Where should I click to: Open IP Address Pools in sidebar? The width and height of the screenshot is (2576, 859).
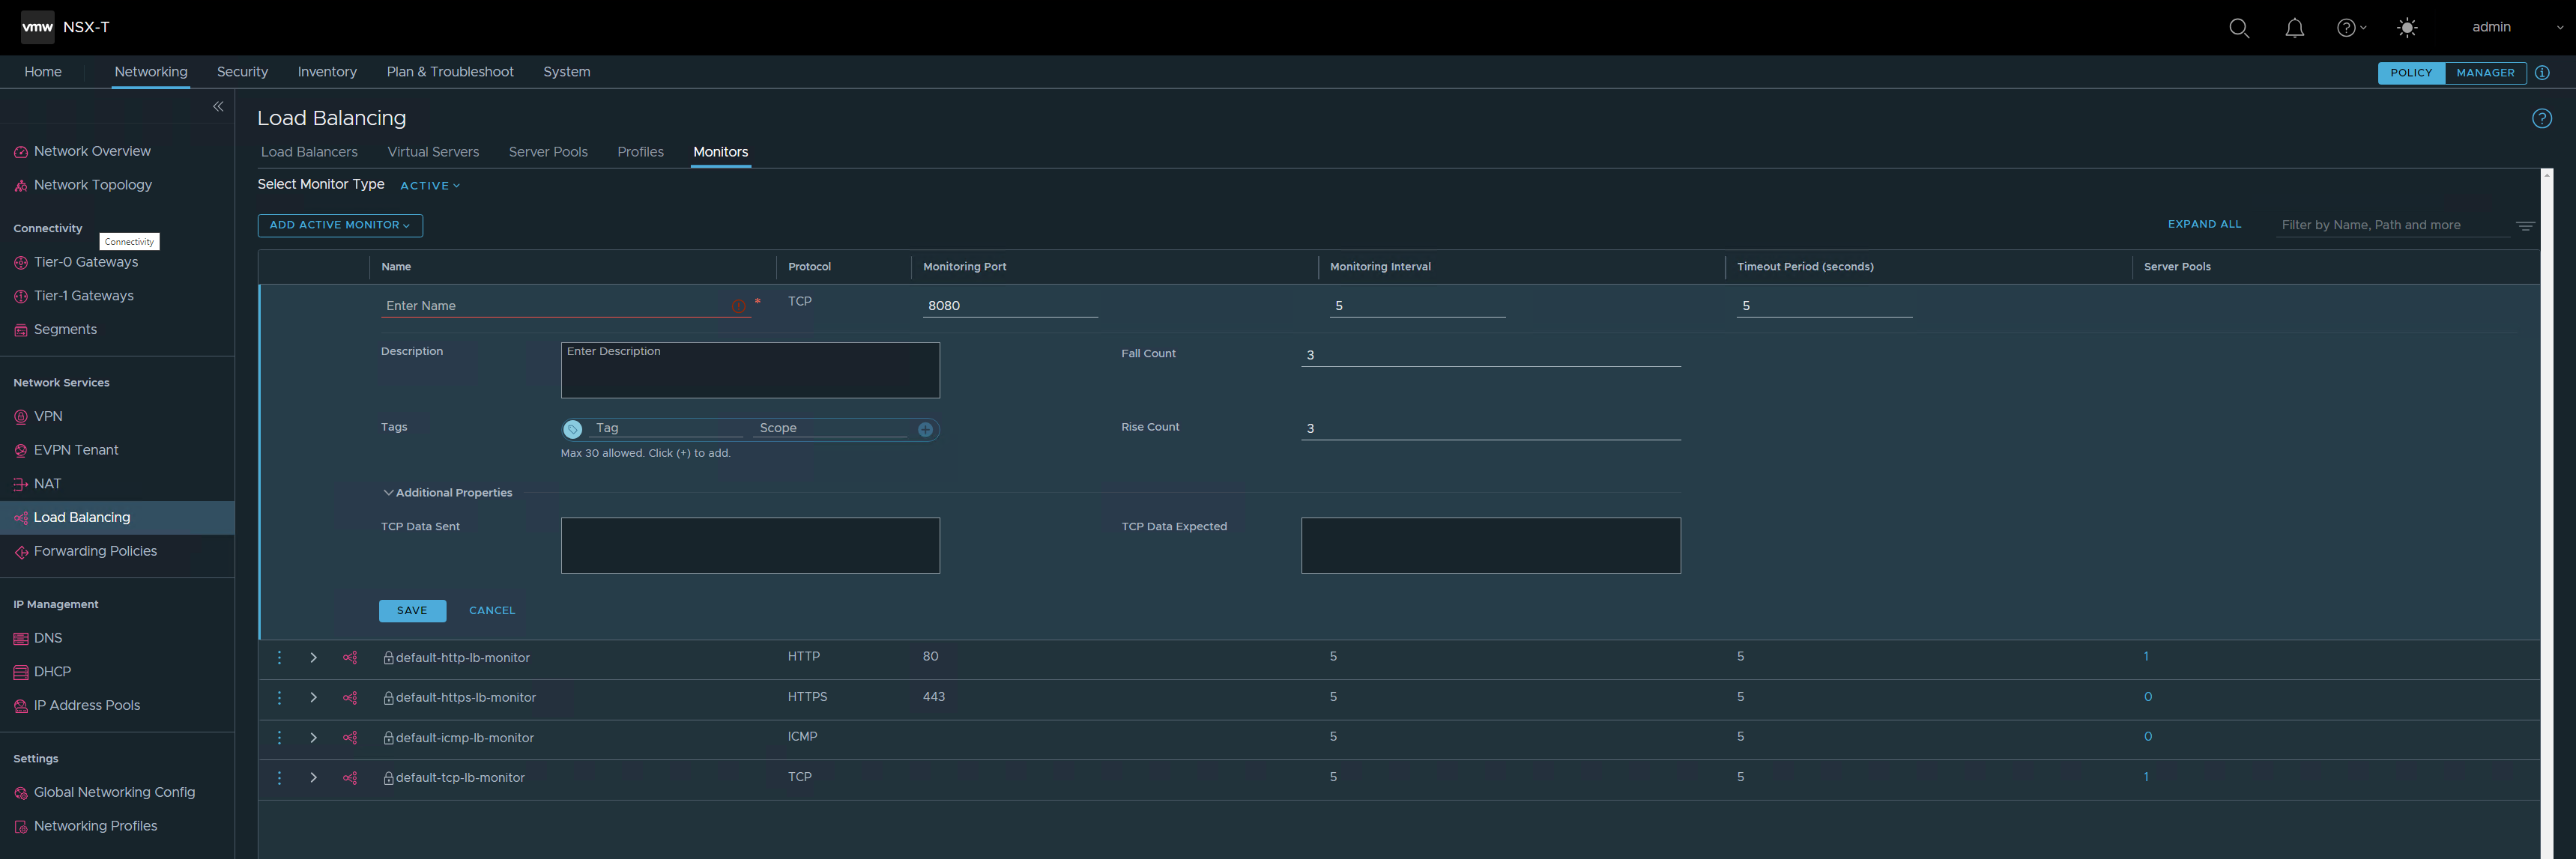87,706
